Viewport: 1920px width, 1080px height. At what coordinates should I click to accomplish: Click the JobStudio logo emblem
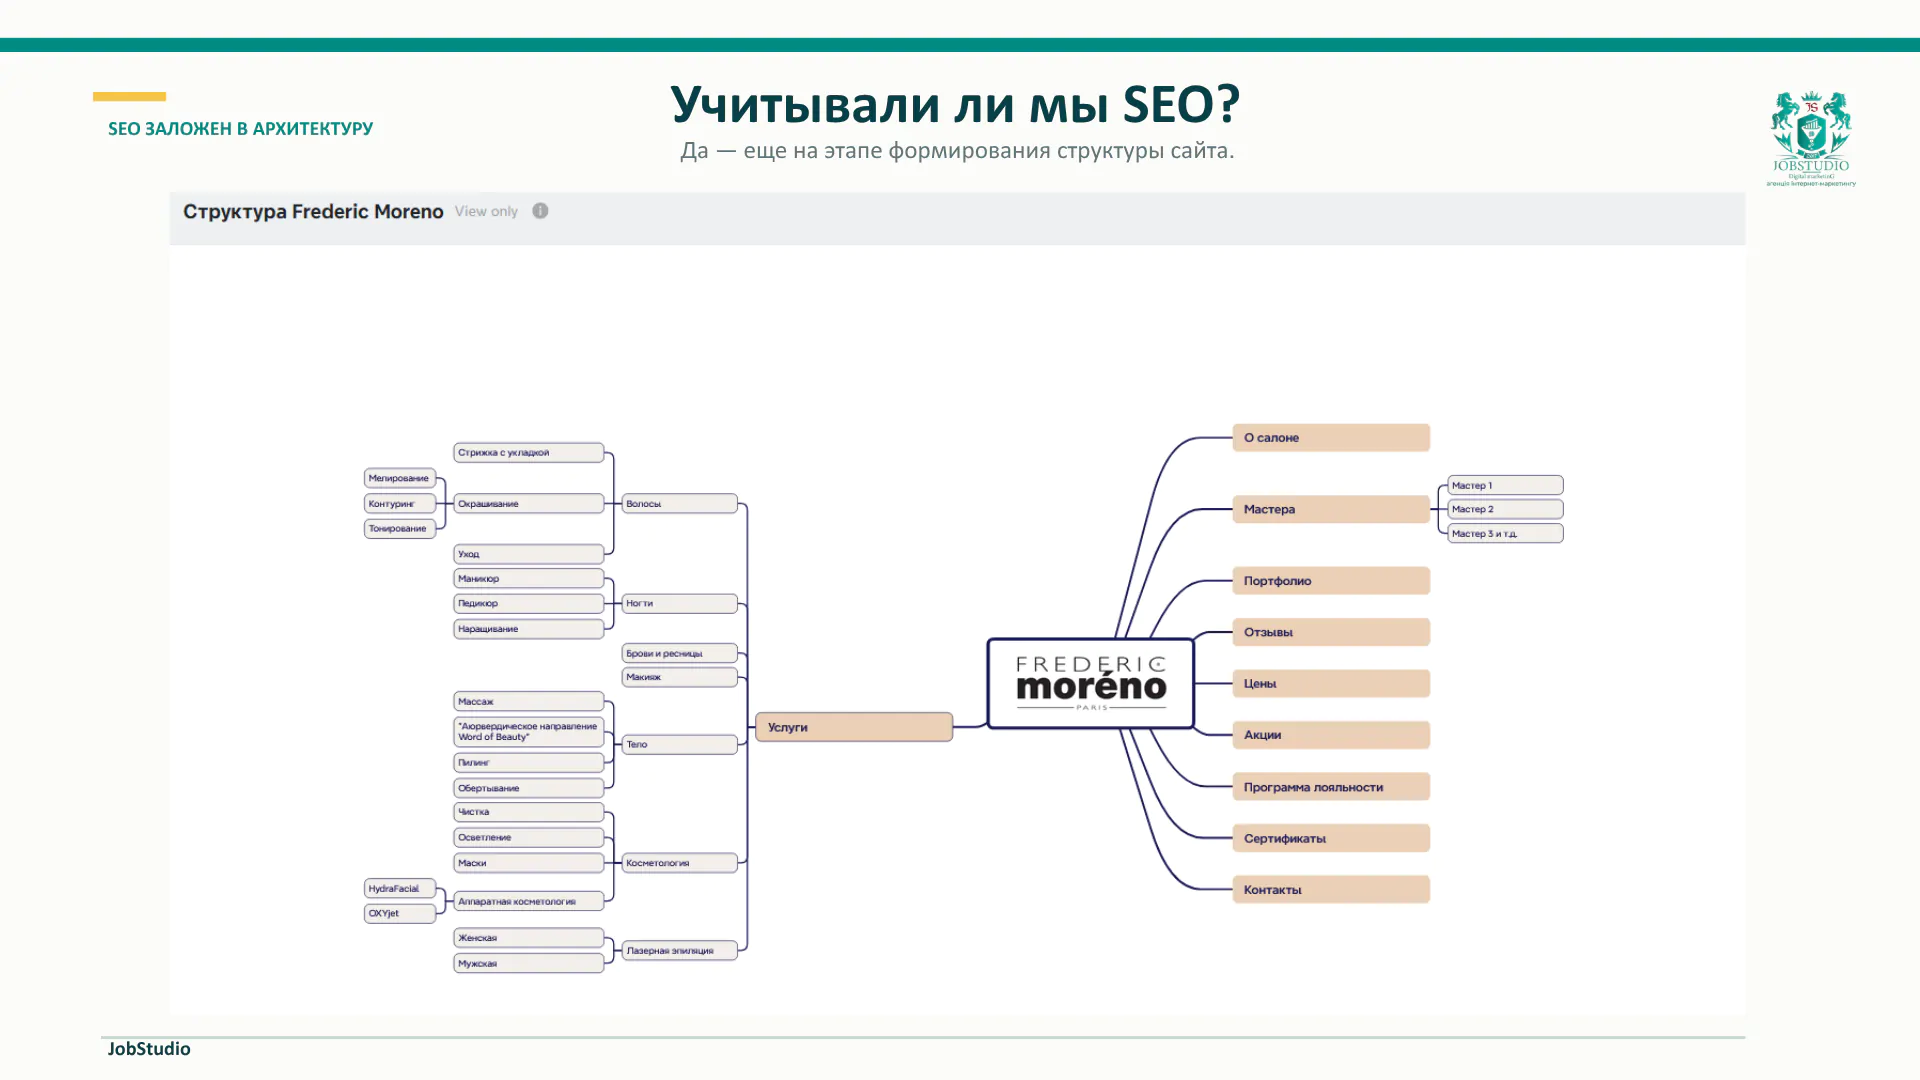[x=1811, y=138]
